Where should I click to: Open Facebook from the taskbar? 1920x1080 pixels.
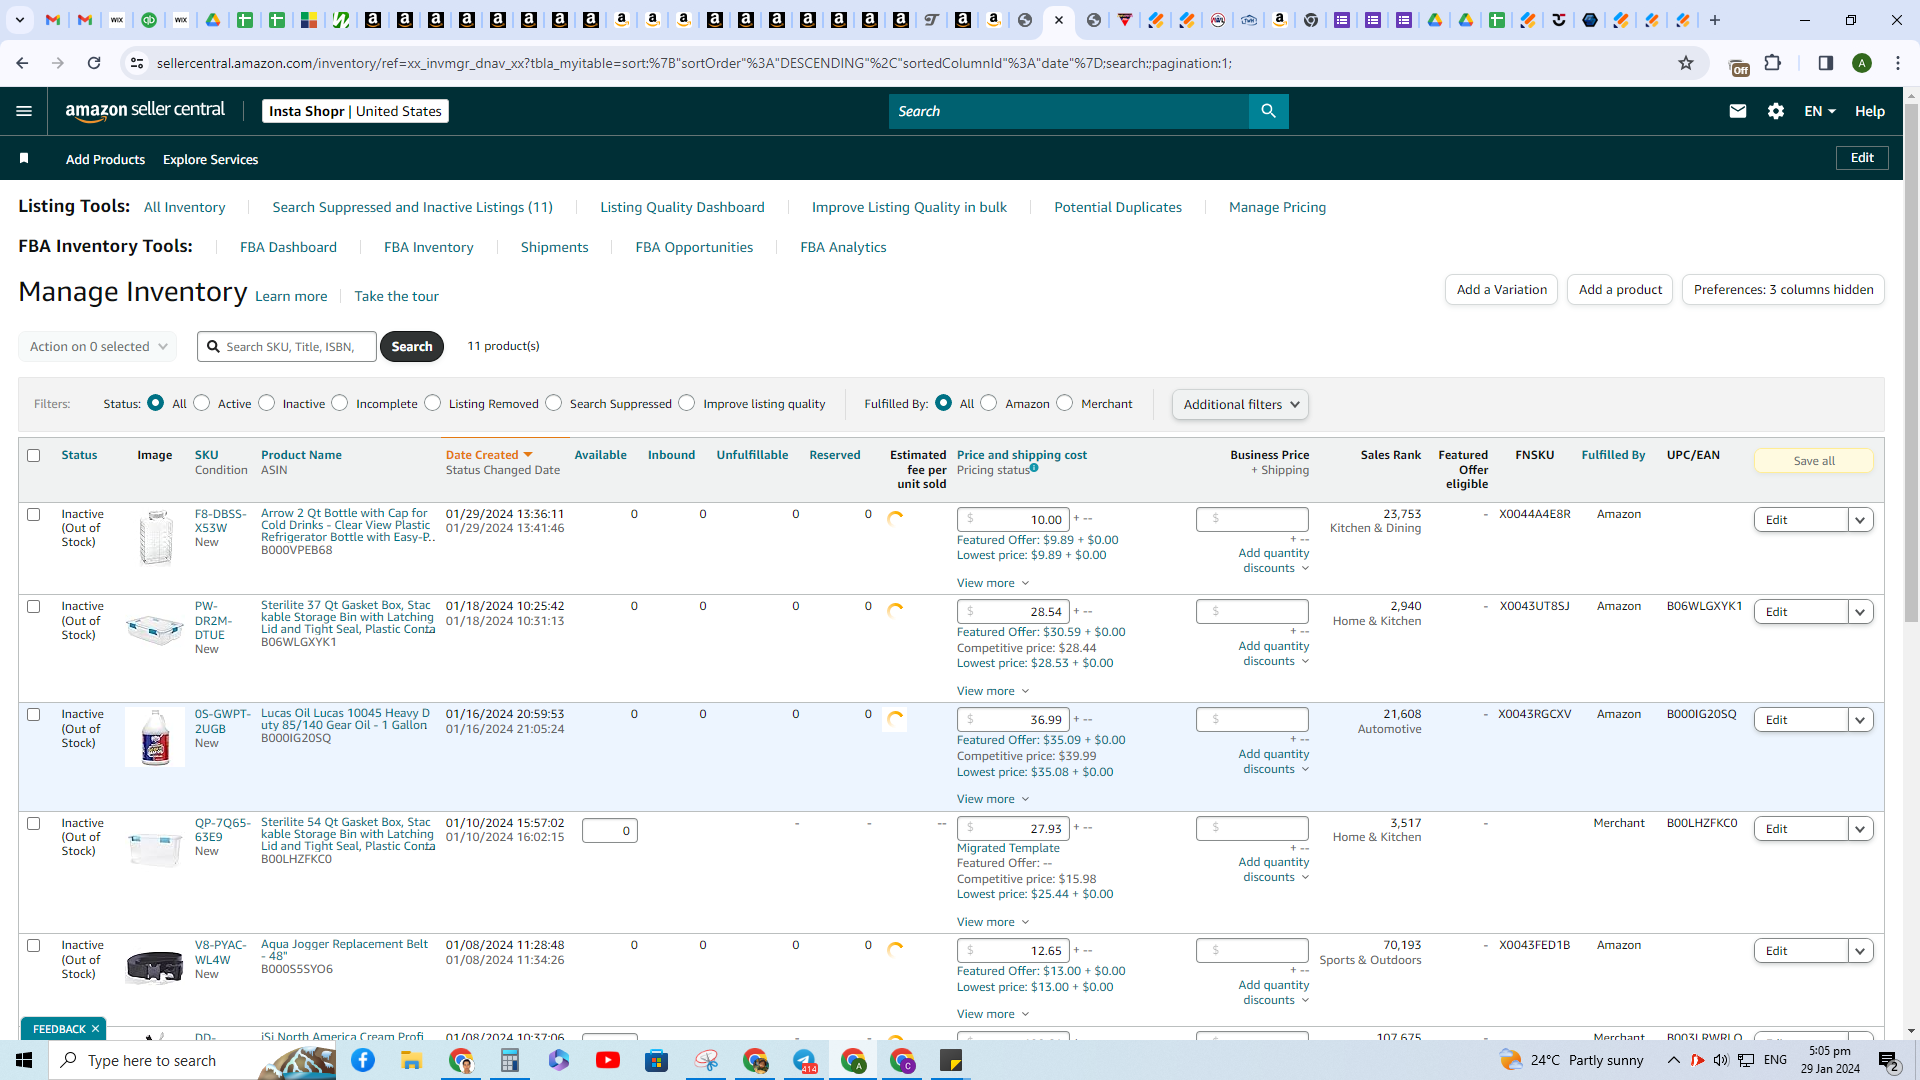coord(363,1060)
